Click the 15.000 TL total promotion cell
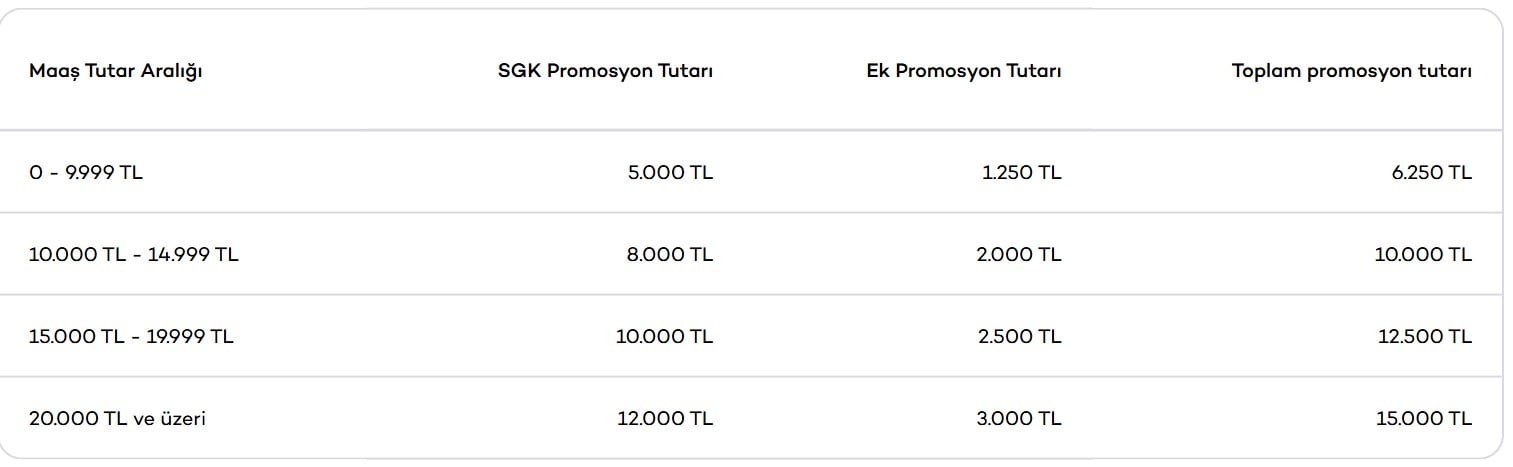The width and height of the screenshot is (1513, 467). point(1424,418)
